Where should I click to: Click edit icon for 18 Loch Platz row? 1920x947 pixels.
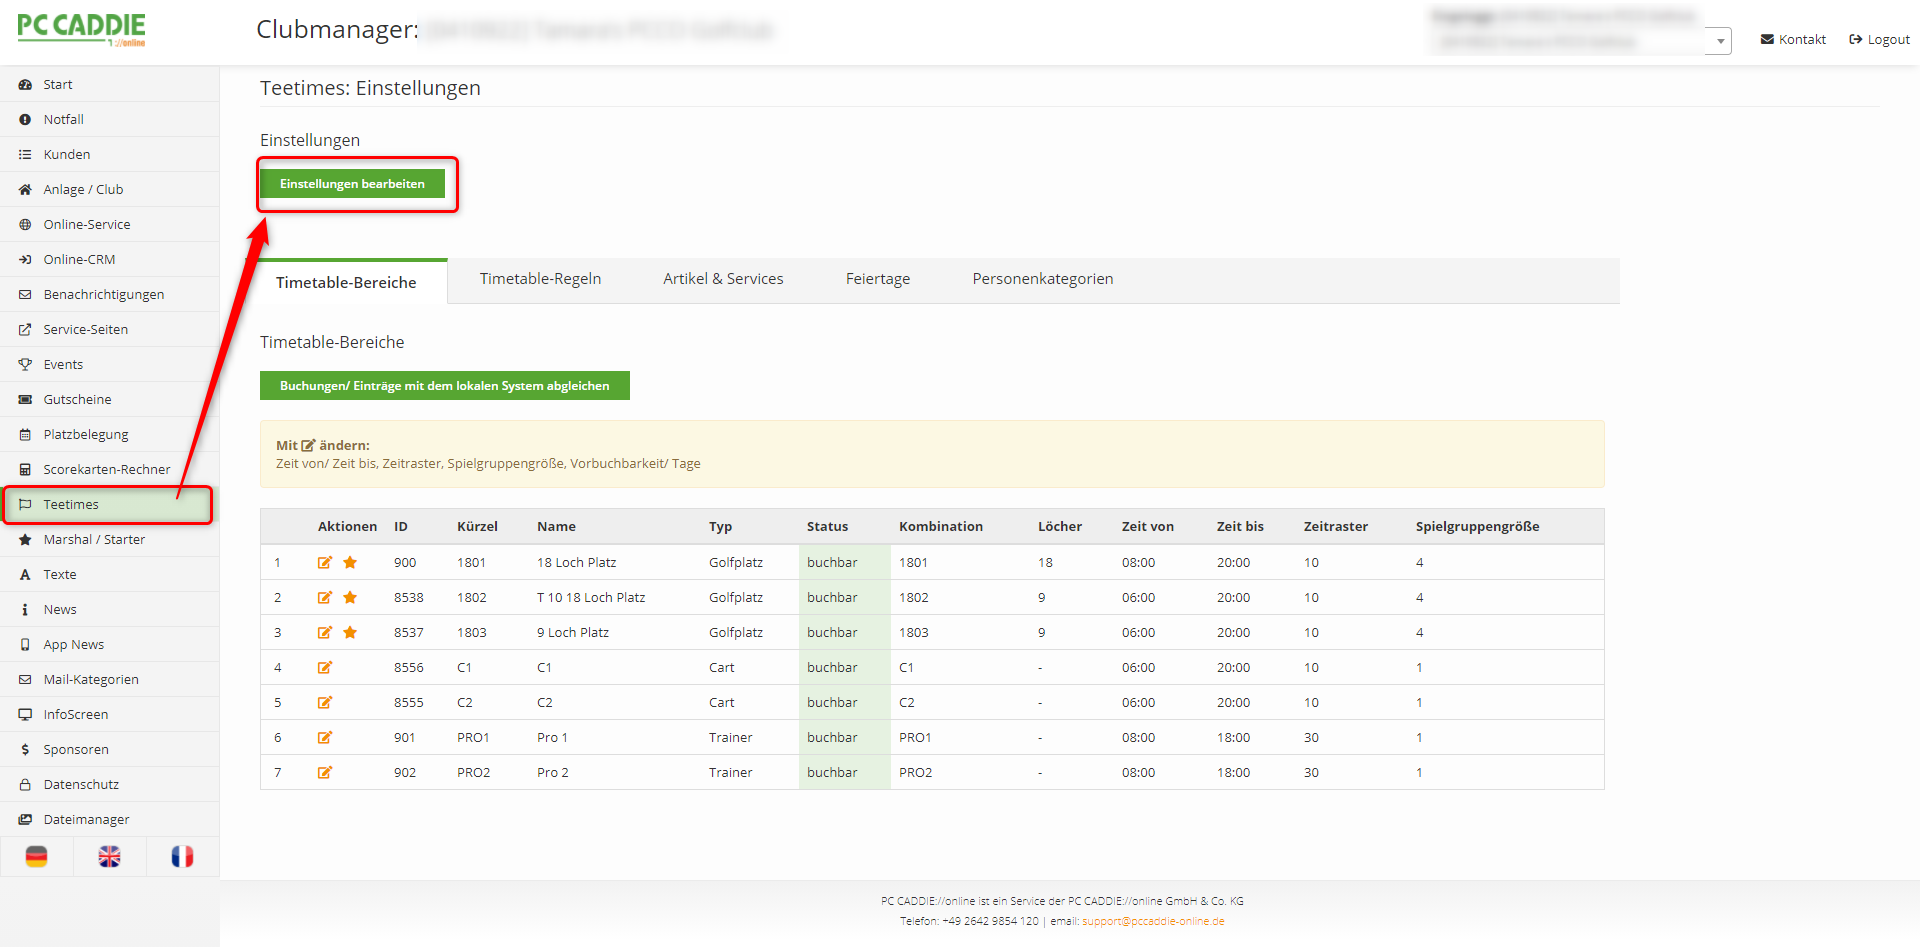325,563
